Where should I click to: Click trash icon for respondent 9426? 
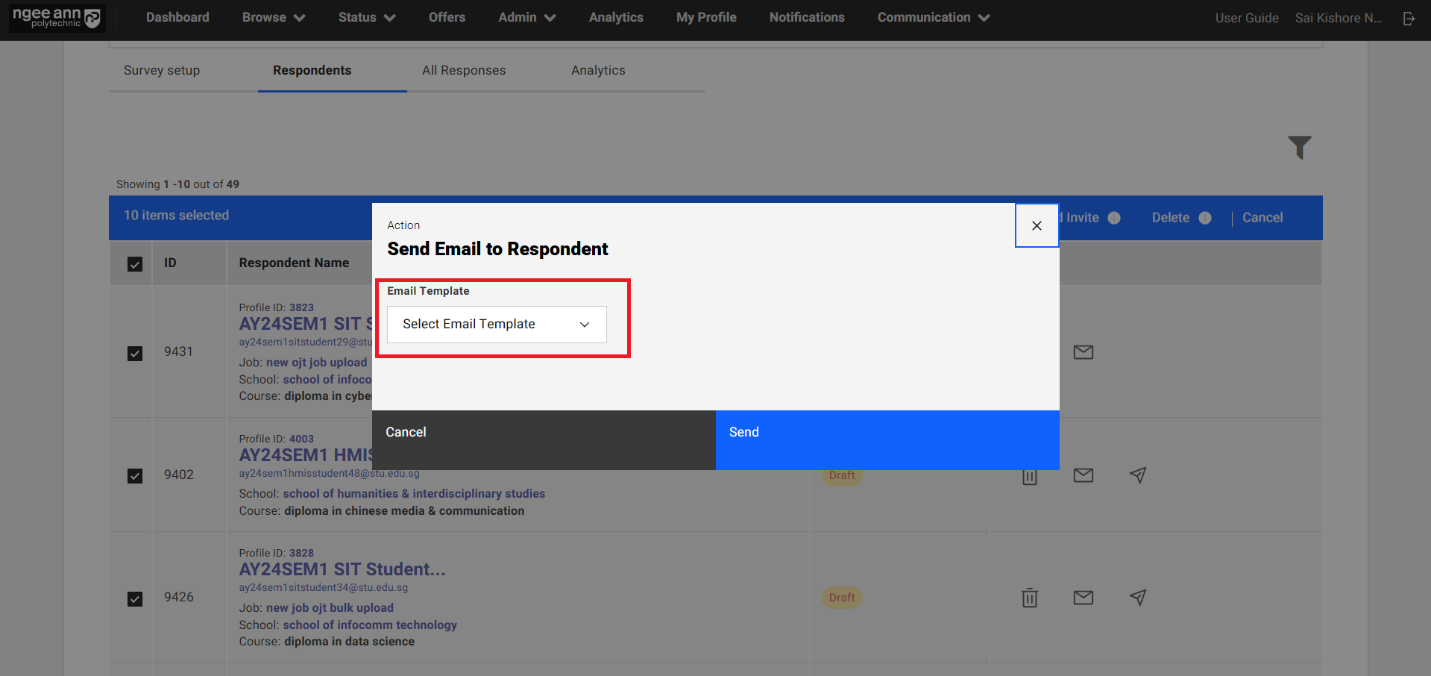click(x=1029, y=598)
